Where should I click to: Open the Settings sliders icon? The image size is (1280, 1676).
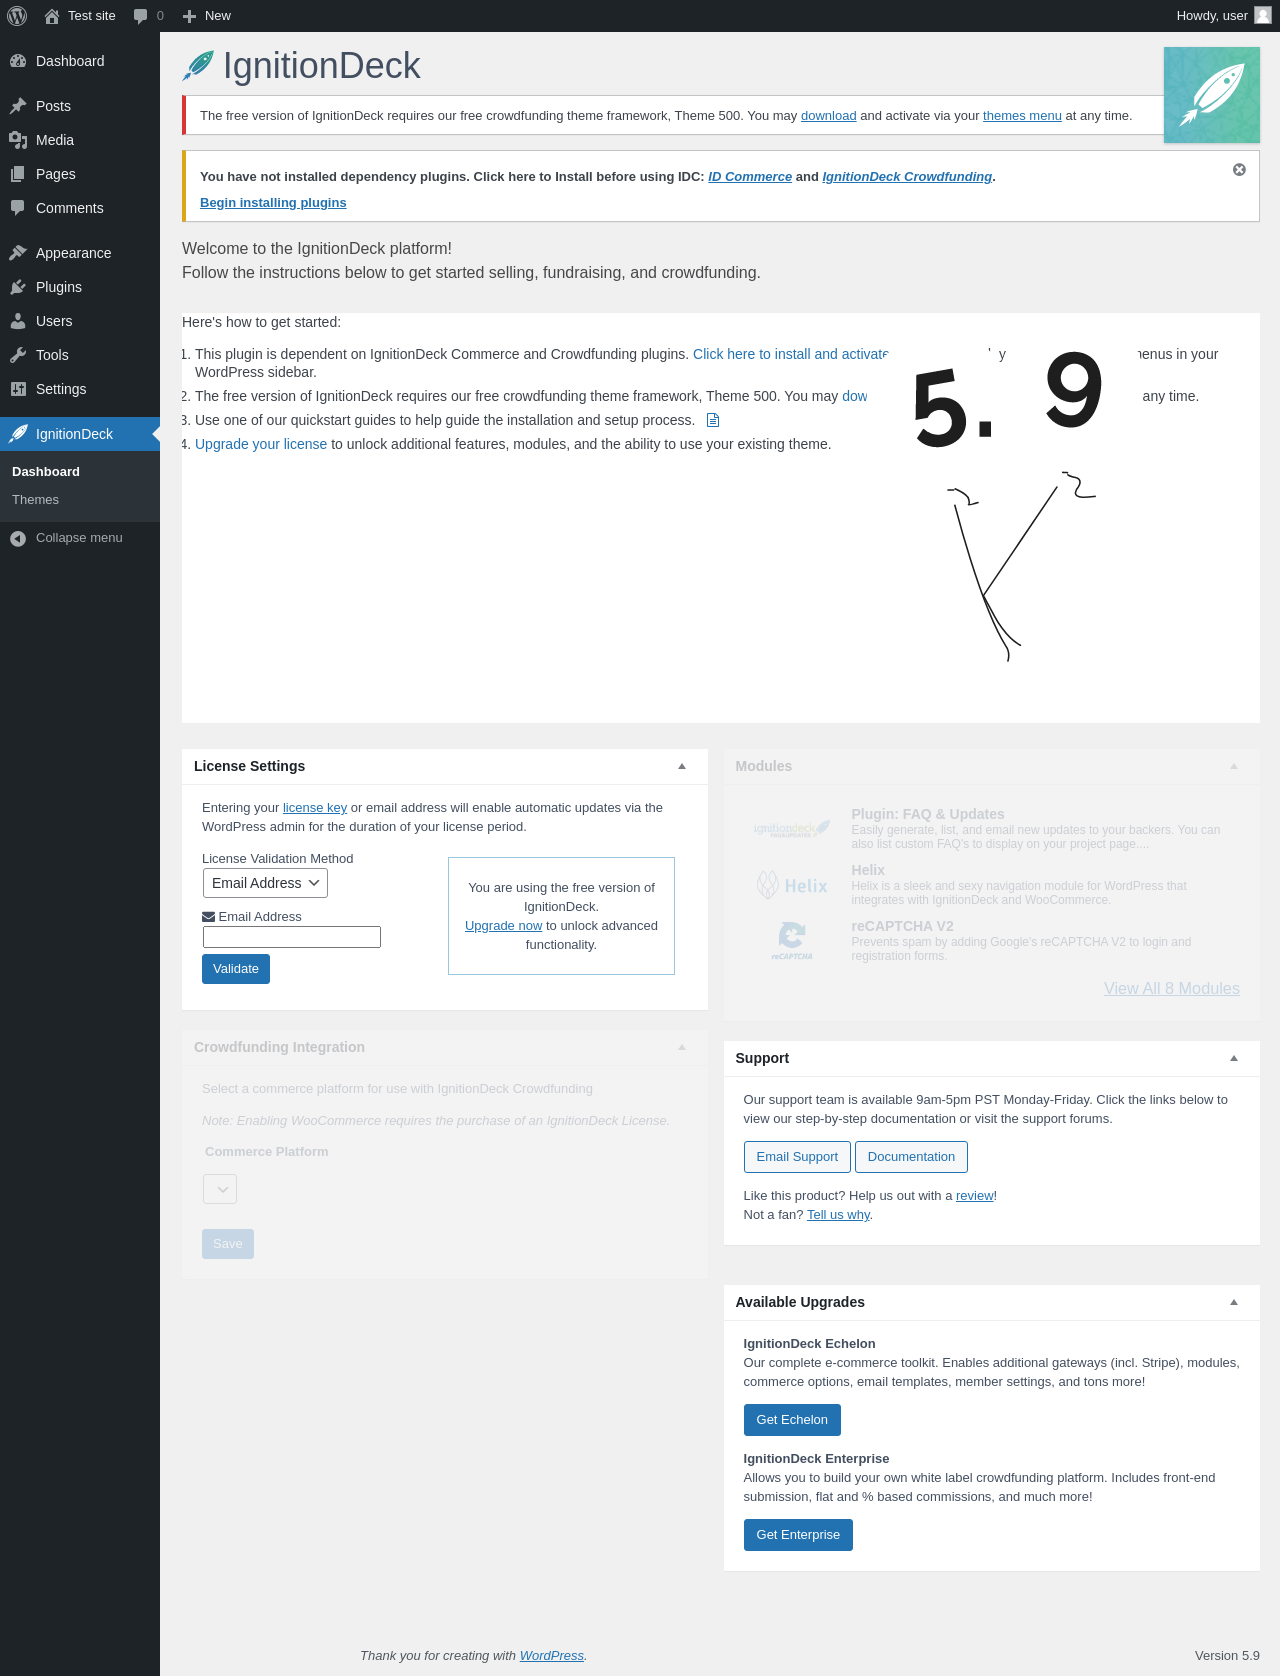[x=18, y=389]
